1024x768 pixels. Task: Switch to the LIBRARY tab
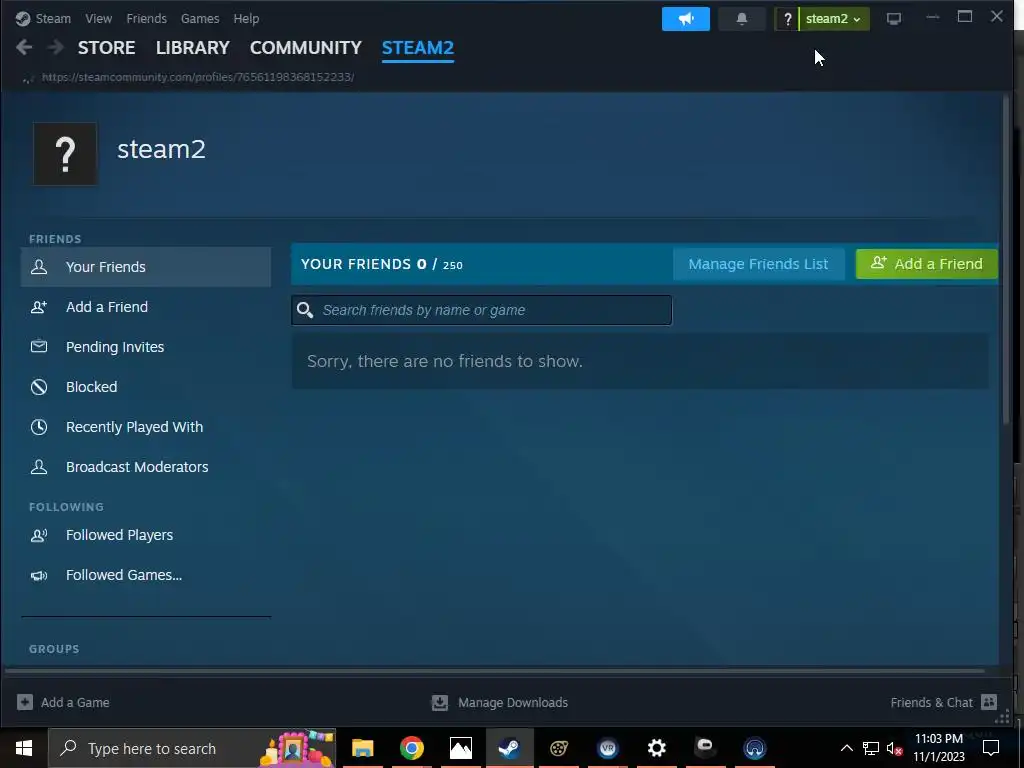(x=193, y=48)
